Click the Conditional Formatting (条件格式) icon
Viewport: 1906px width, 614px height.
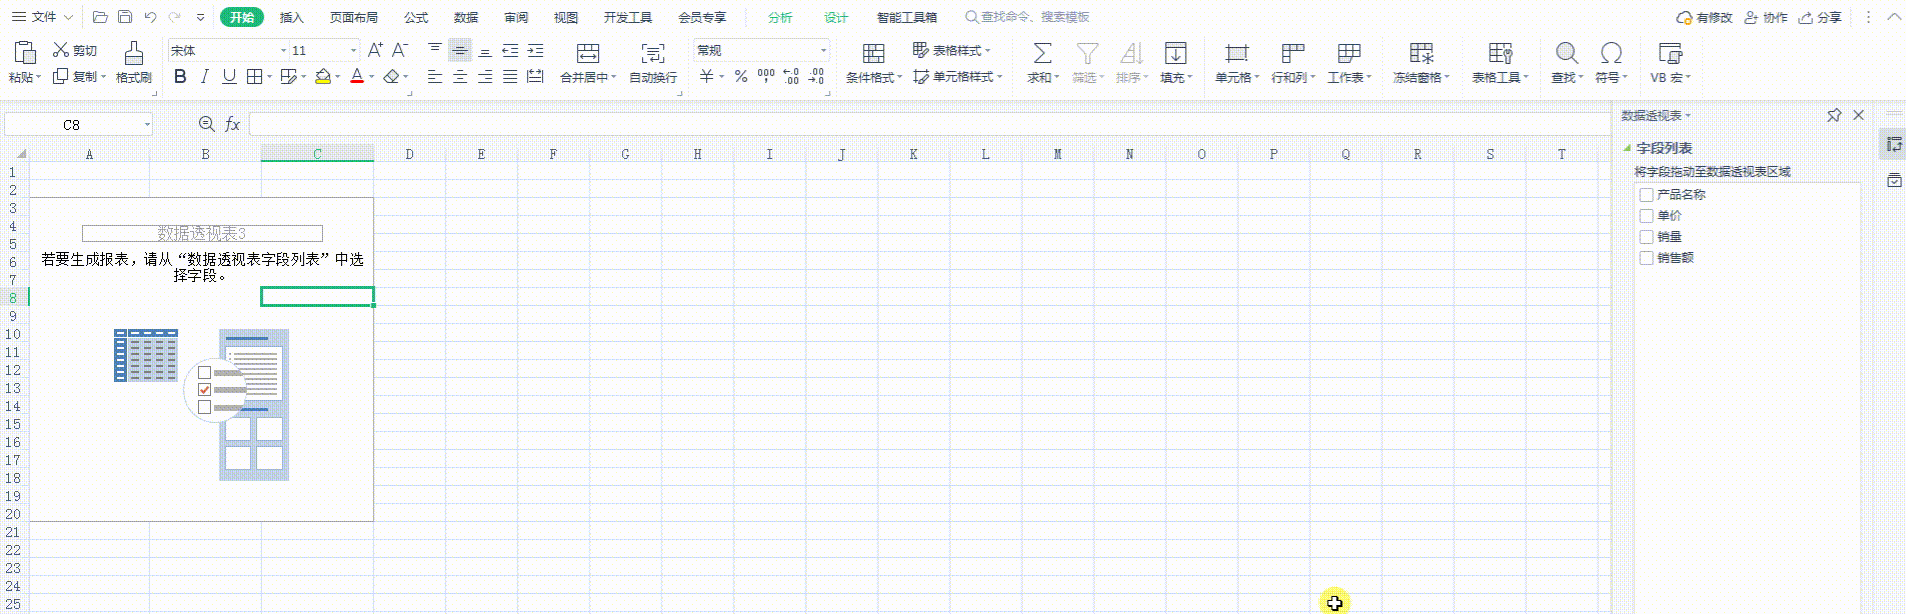[873, 53]
